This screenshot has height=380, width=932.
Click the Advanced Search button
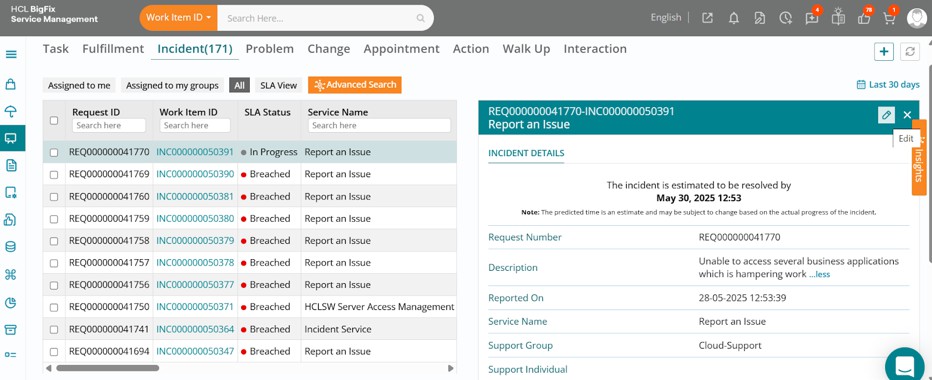(355, 85)
